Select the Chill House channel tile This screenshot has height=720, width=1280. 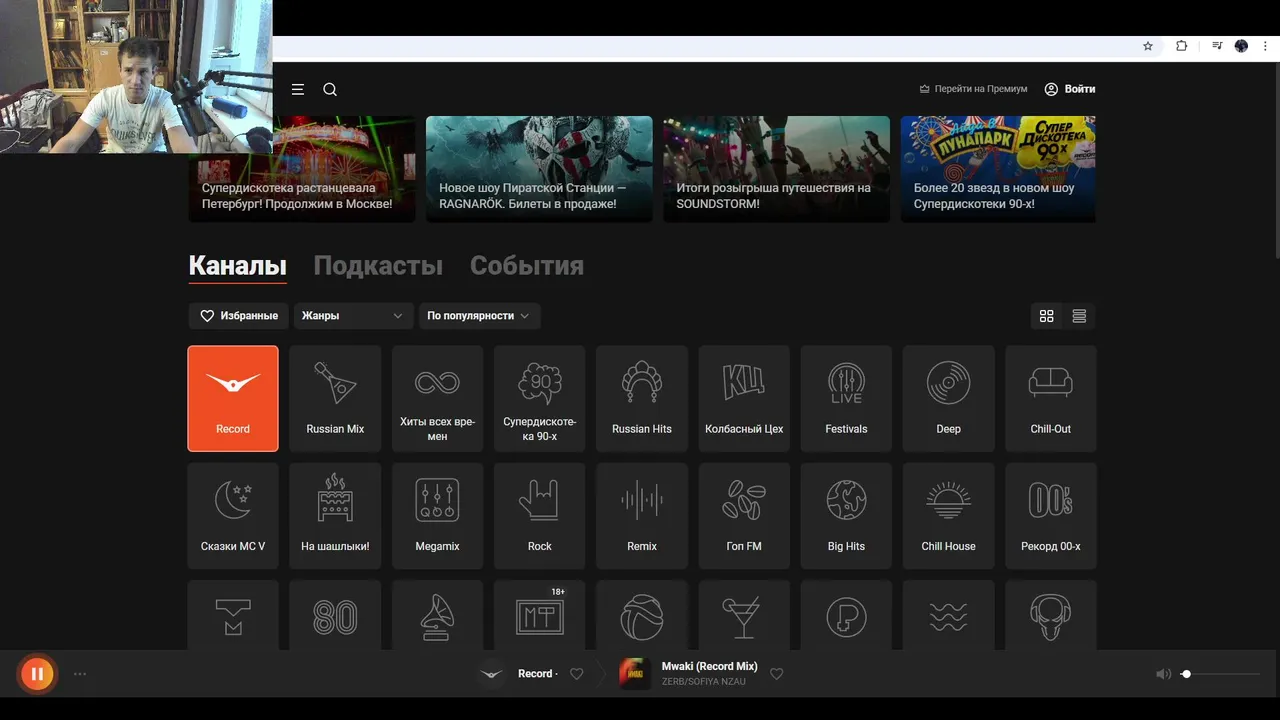pos(948,516)
